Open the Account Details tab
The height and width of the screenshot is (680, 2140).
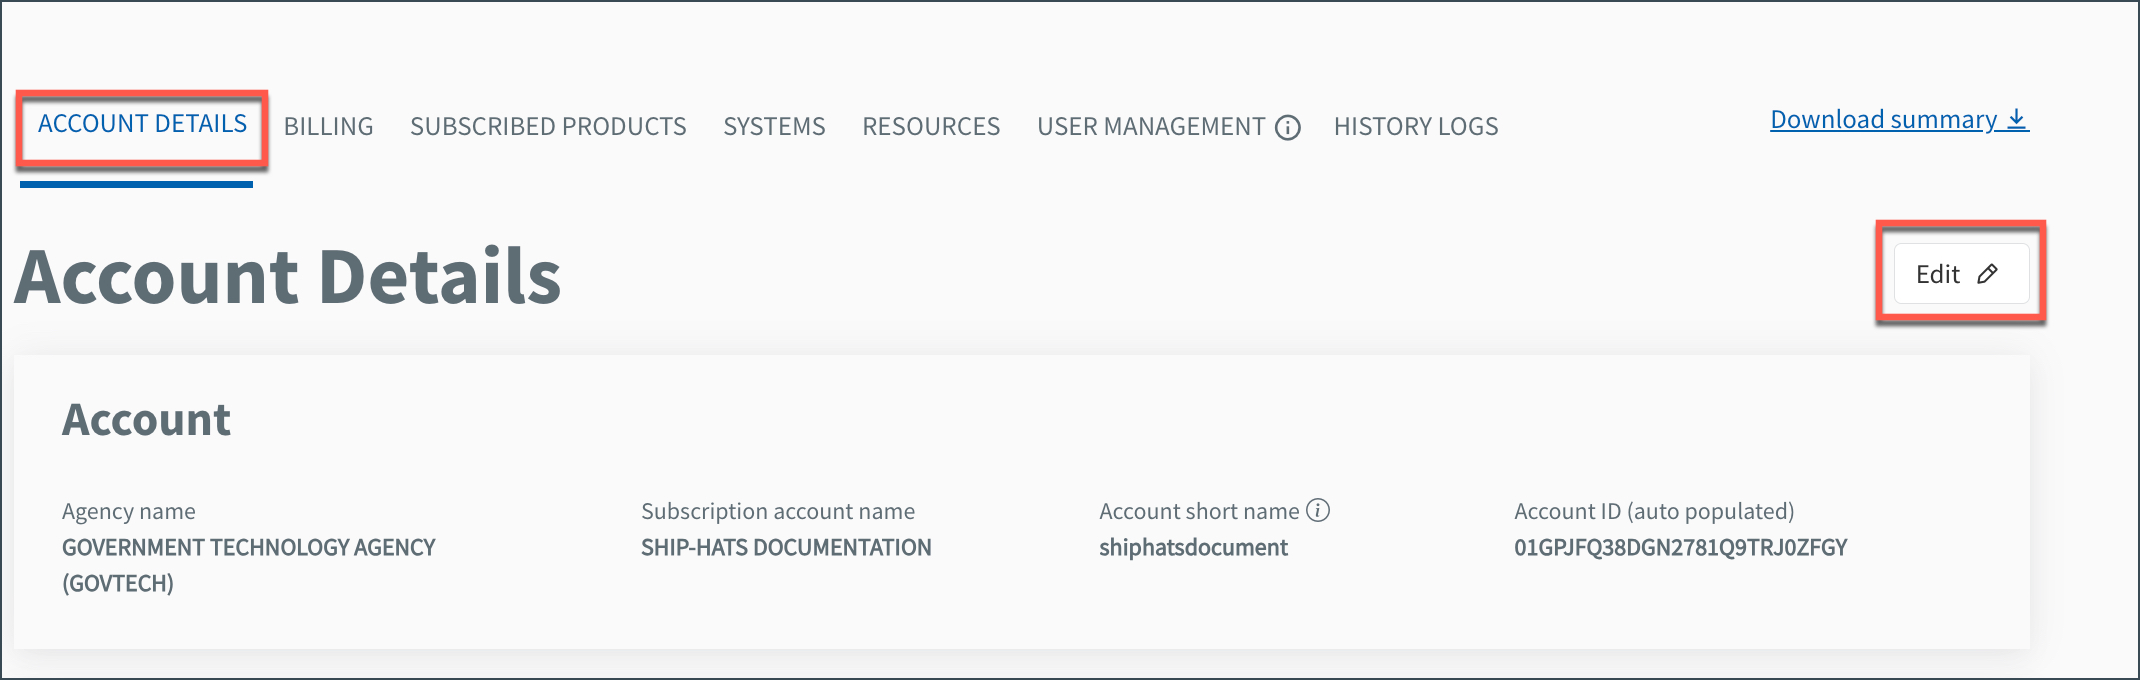tap(142, 124)
